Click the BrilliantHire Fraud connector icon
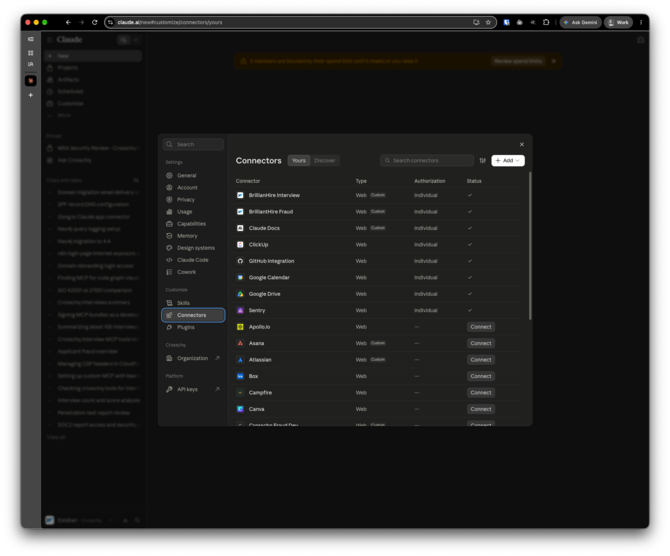 pos(240,212)
